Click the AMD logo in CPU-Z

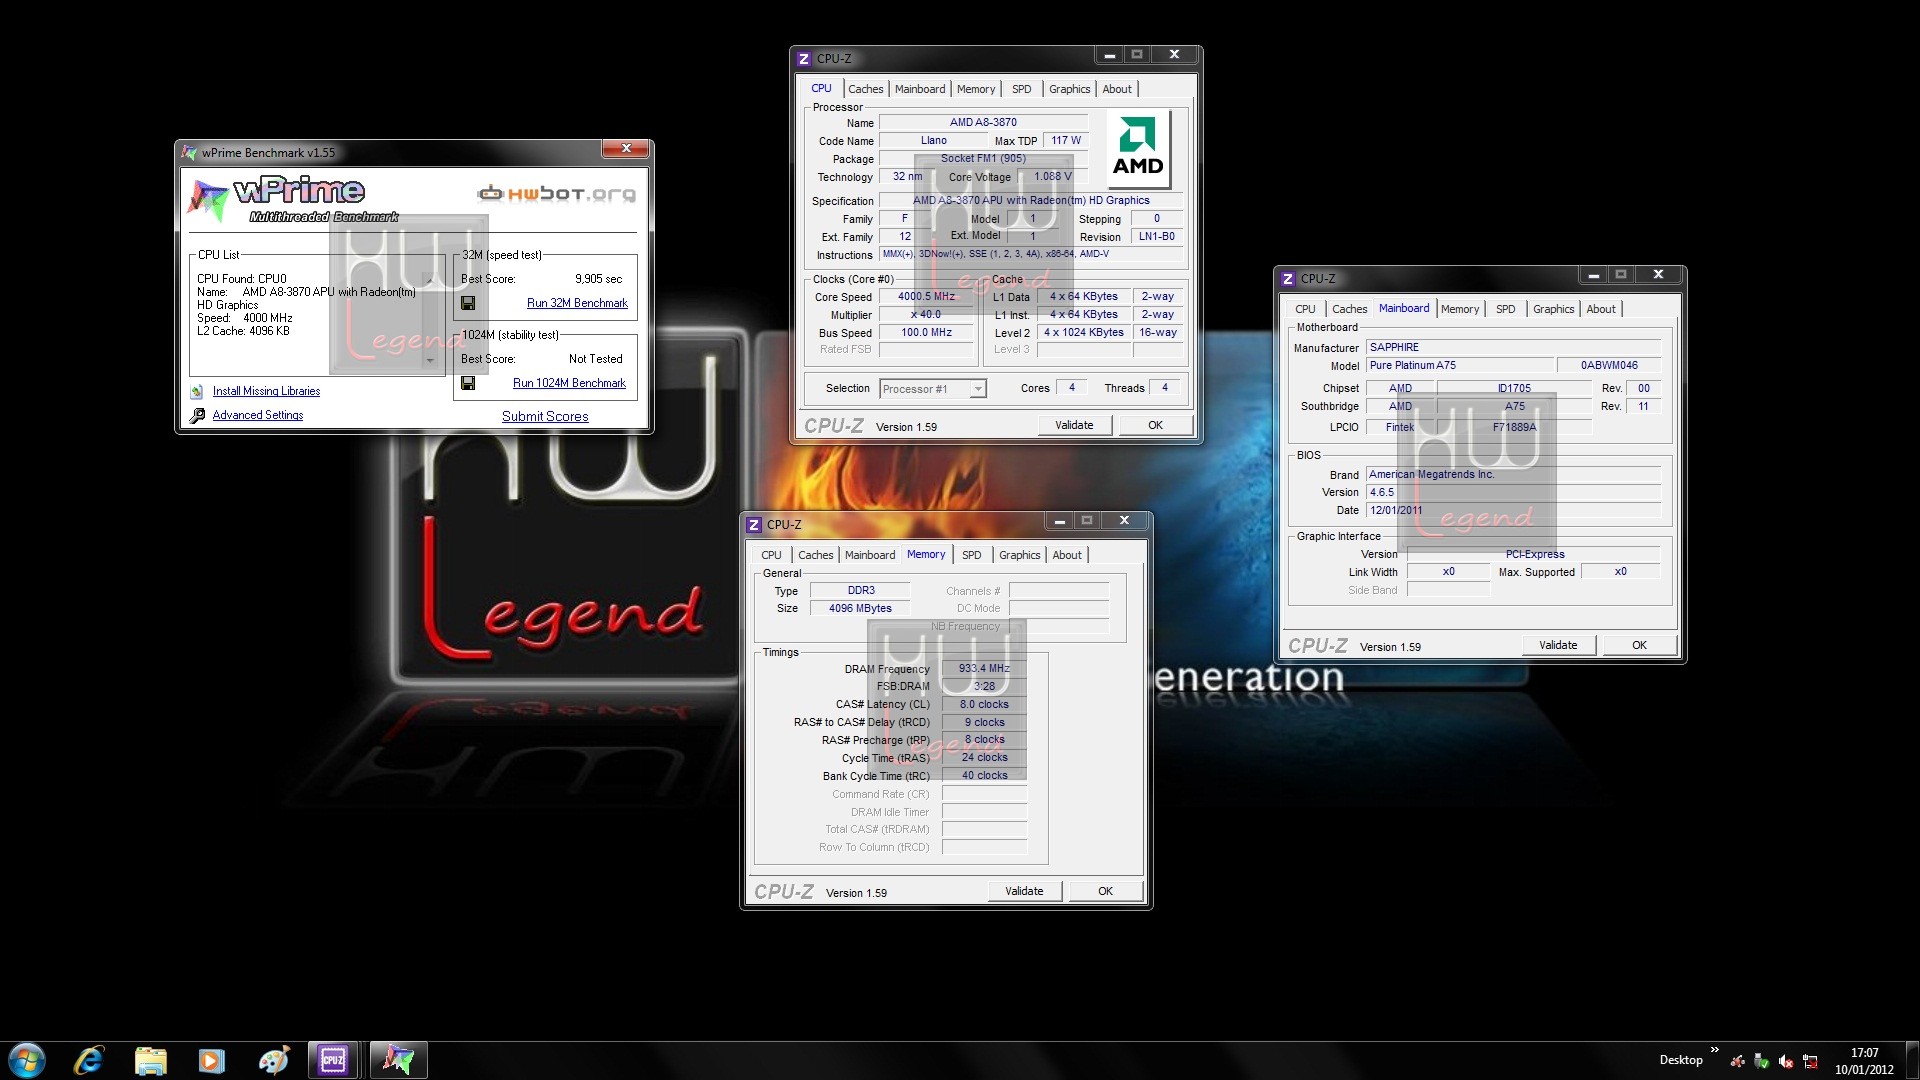(x=1139, y=148)
